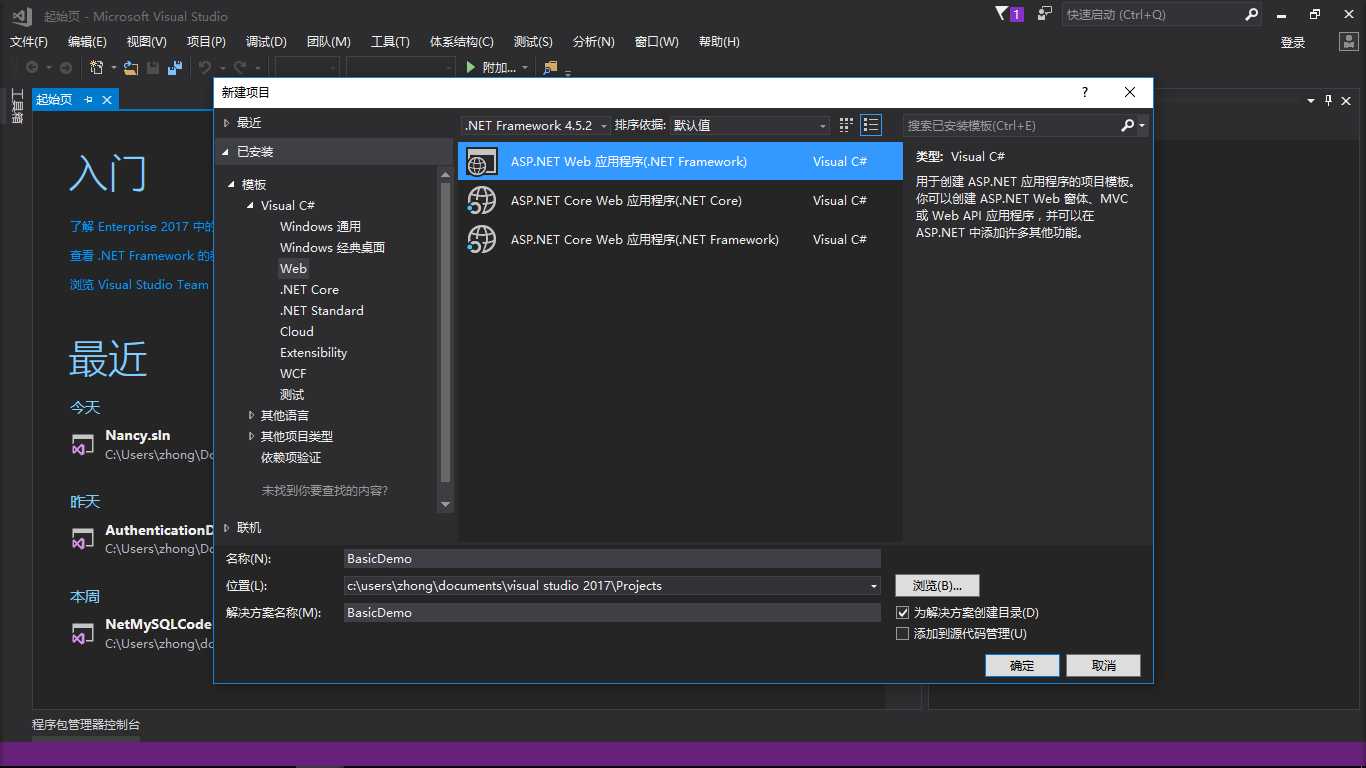Click the template search magnifier icon

click(1128, 125)
